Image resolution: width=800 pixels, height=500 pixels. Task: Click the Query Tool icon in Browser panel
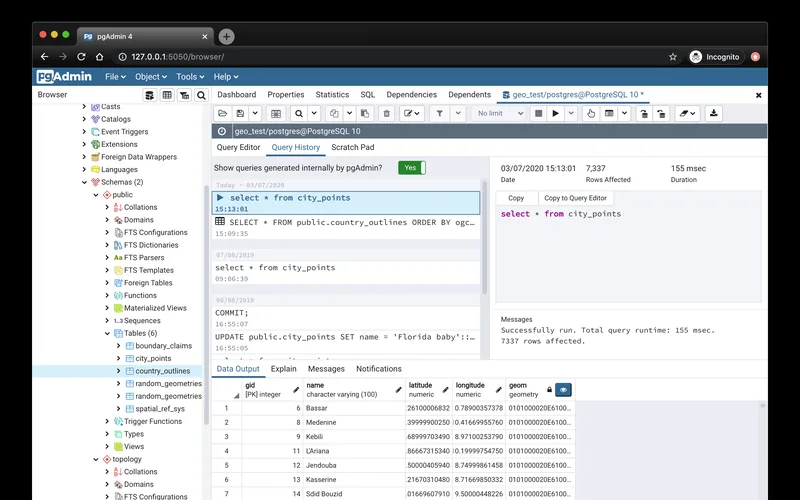coord(149,95)
